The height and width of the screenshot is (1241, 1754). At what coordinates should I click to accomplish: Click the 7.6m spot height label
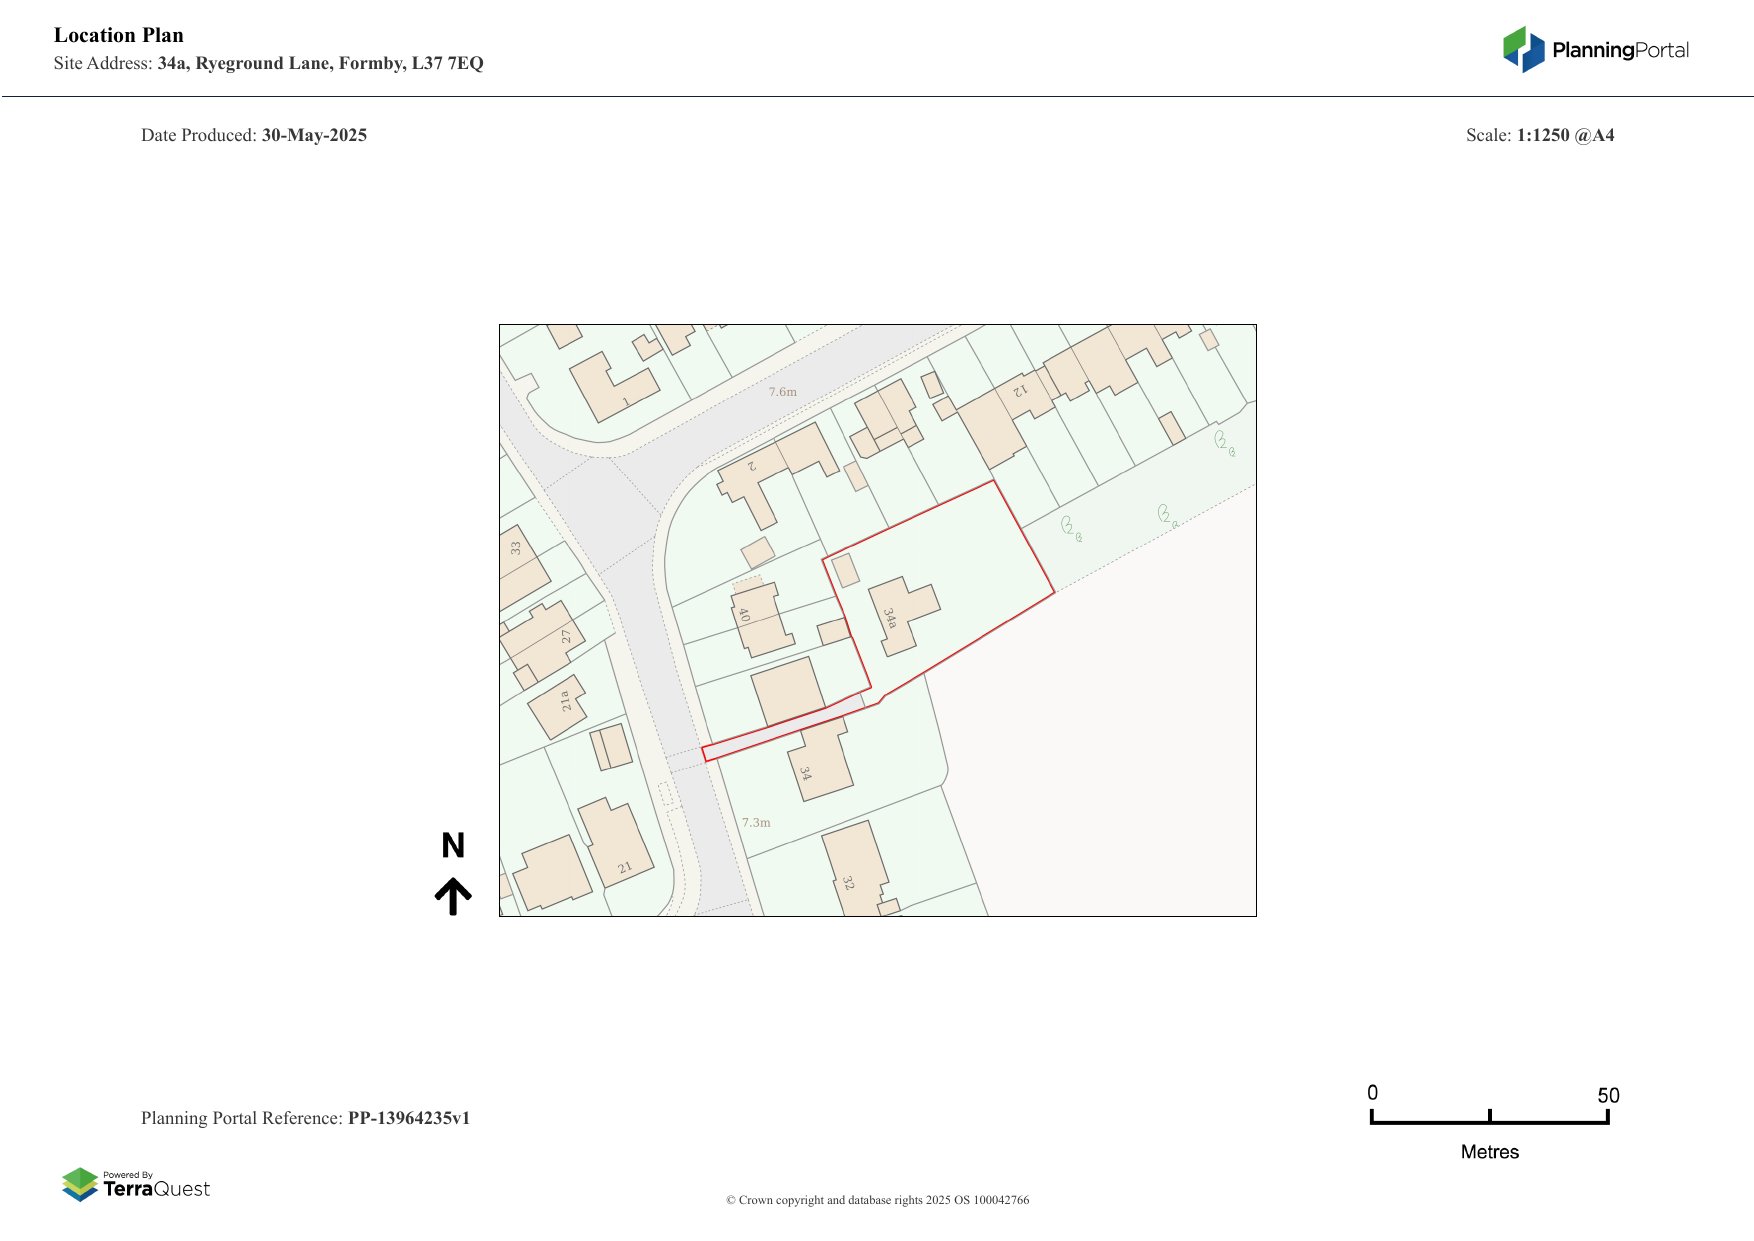[x=783, y=392]
